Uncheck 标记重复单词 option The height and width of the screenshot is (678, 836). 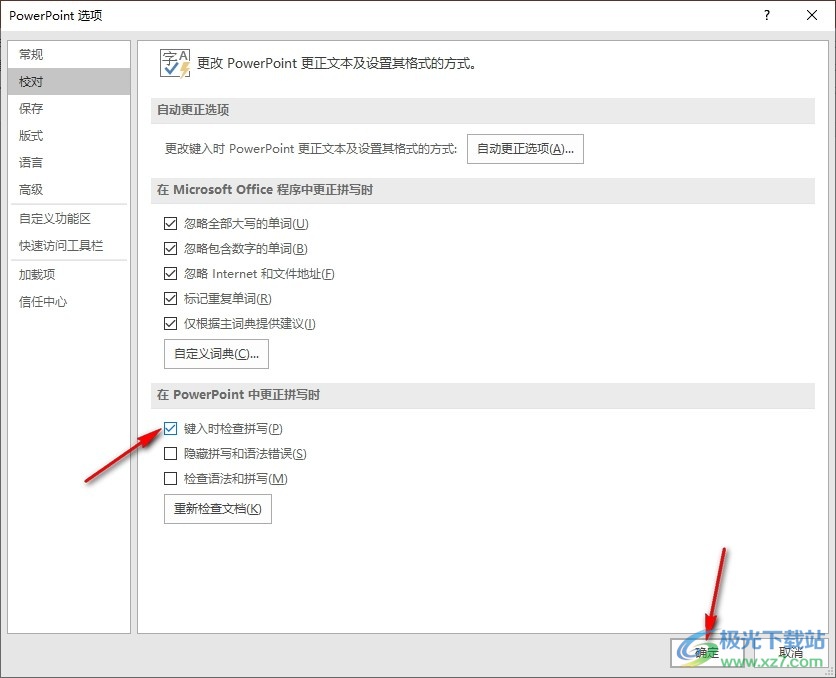pos(170,299)
